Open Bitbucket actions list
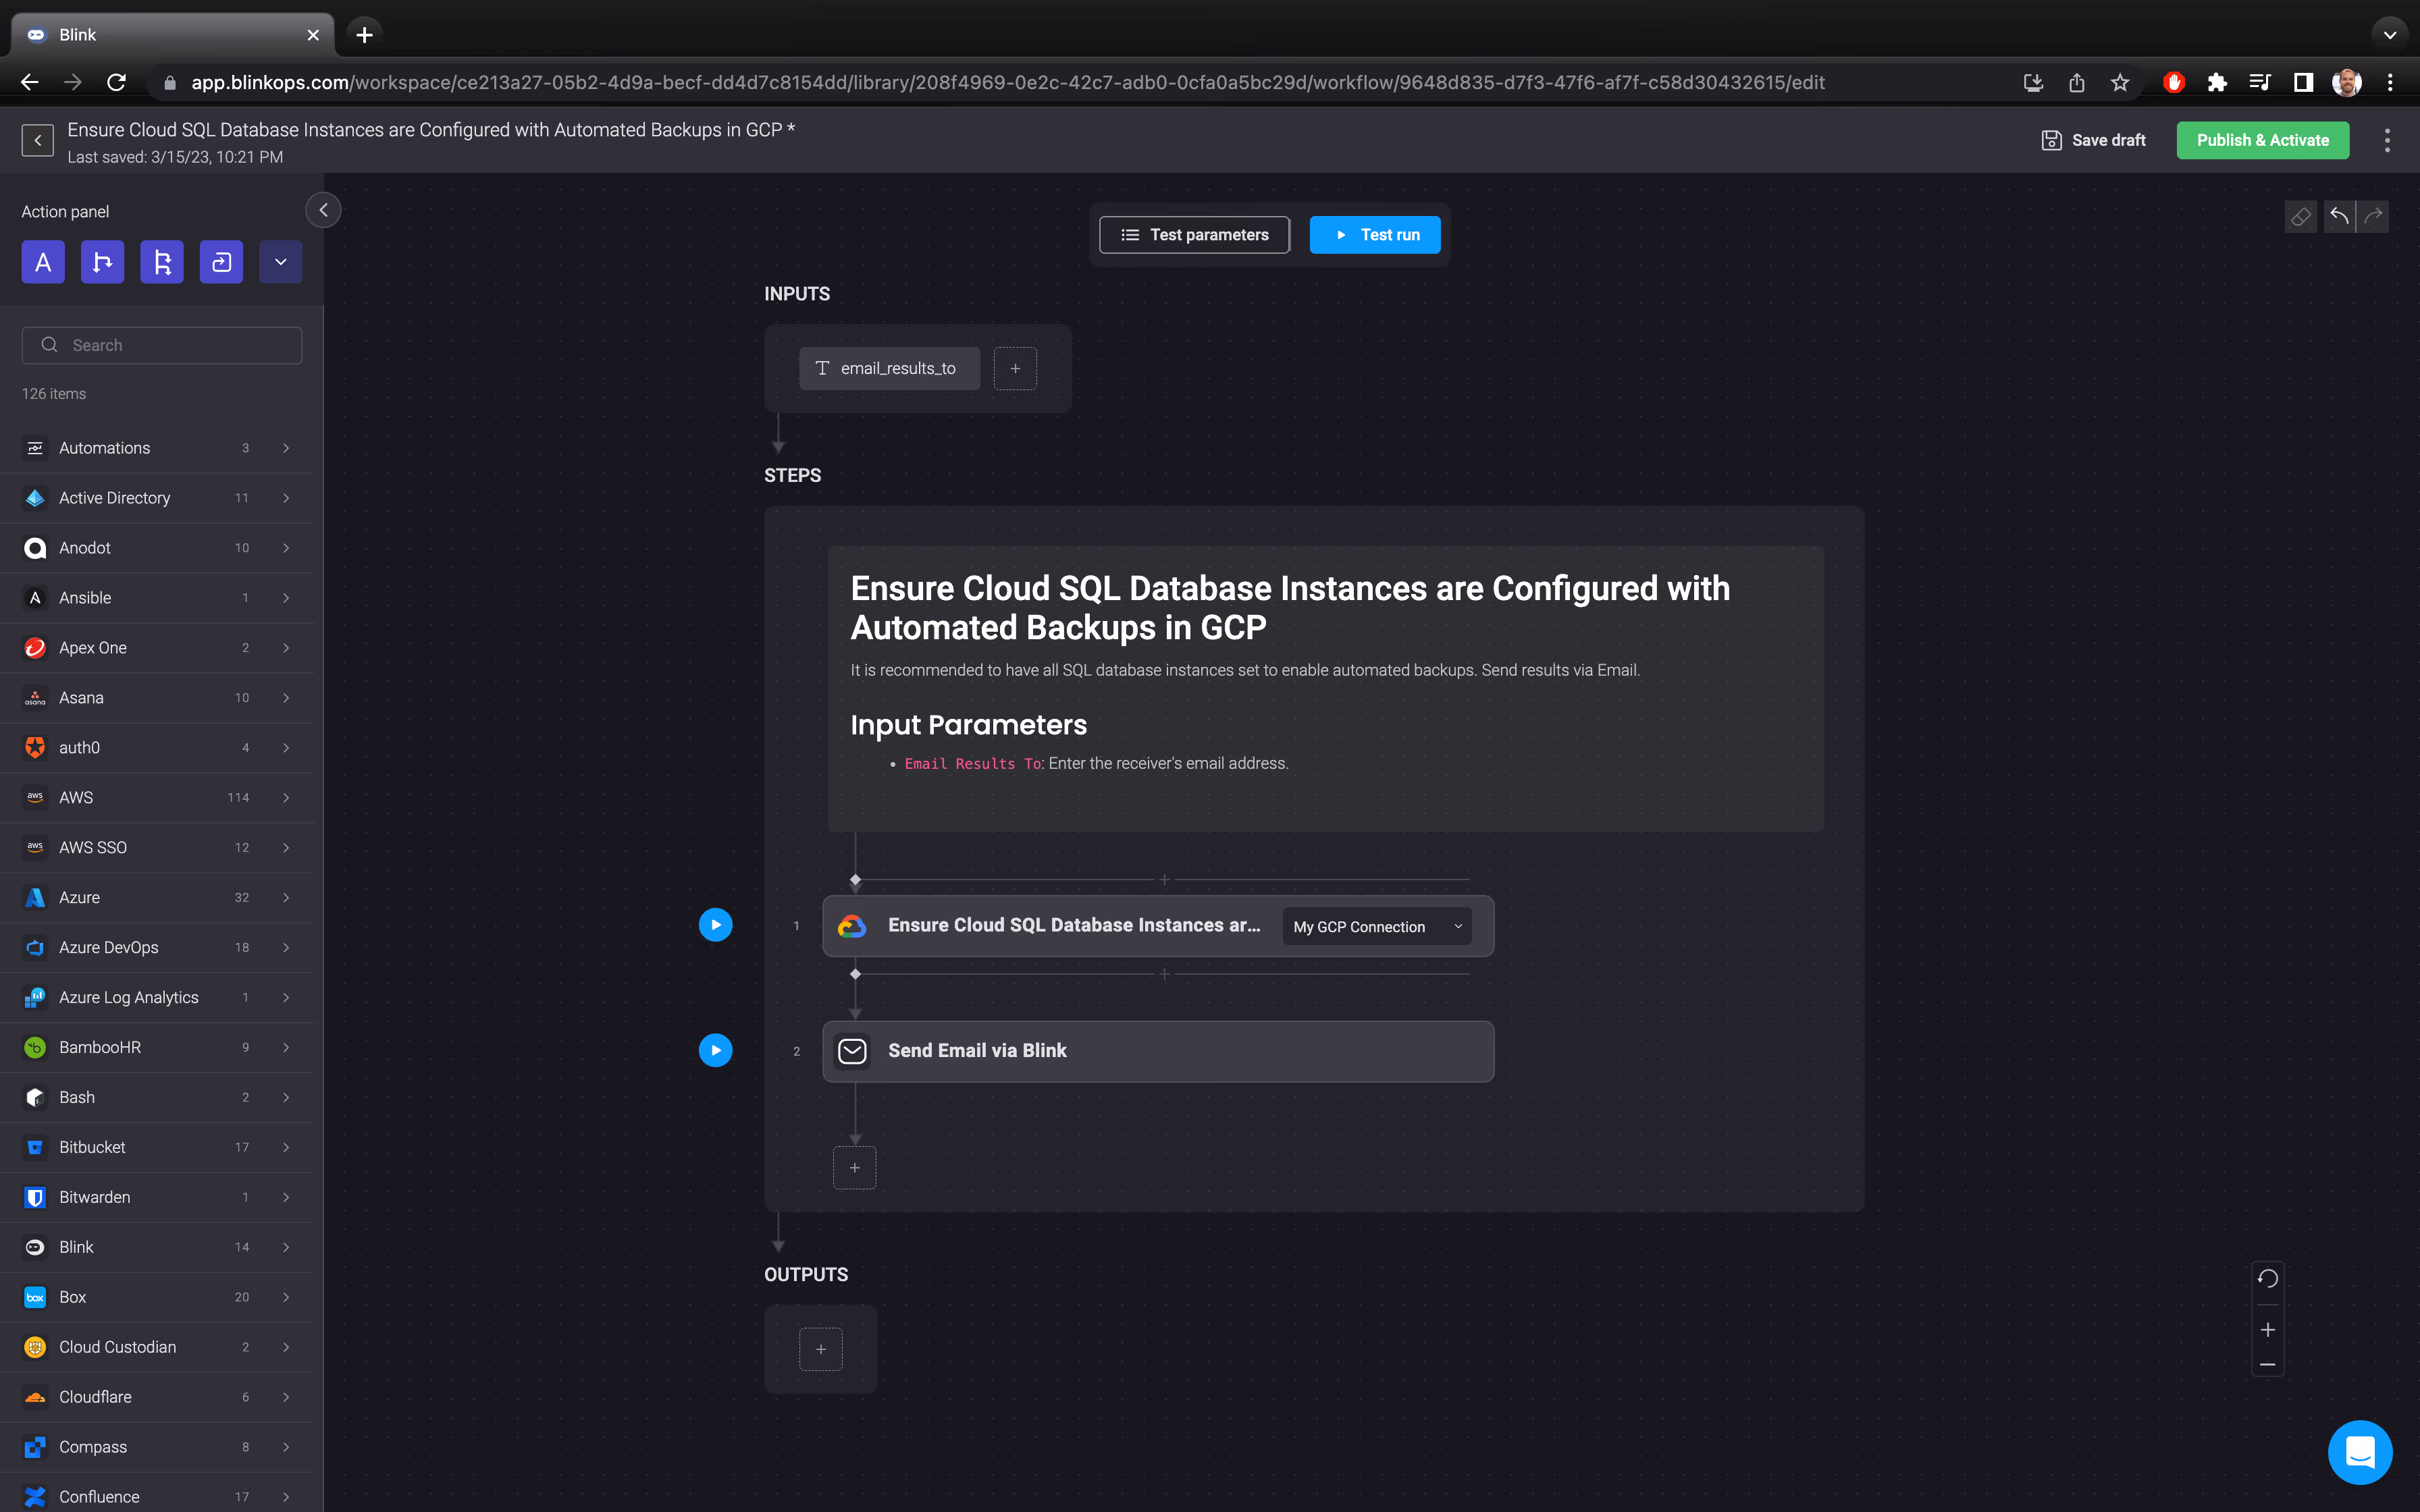Viewport: 2420px width, 1512px height. click(158, 1148)
